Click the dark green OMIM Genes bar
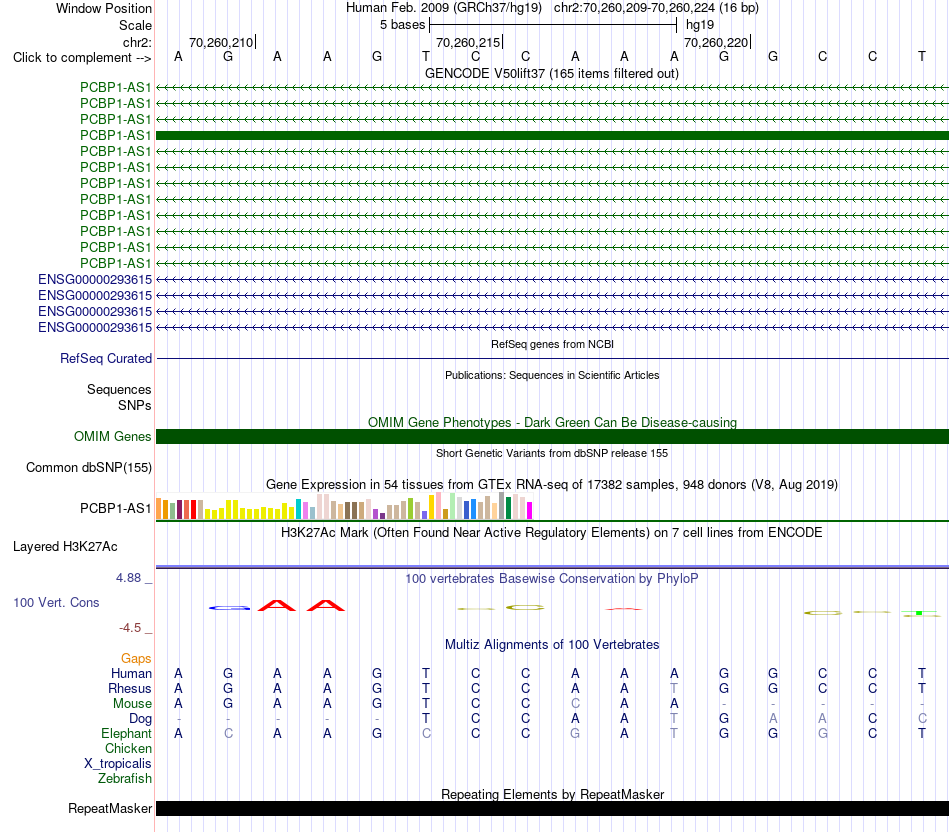Image resolution: width=950 pixels, height=832 pixels. (552, 436)
